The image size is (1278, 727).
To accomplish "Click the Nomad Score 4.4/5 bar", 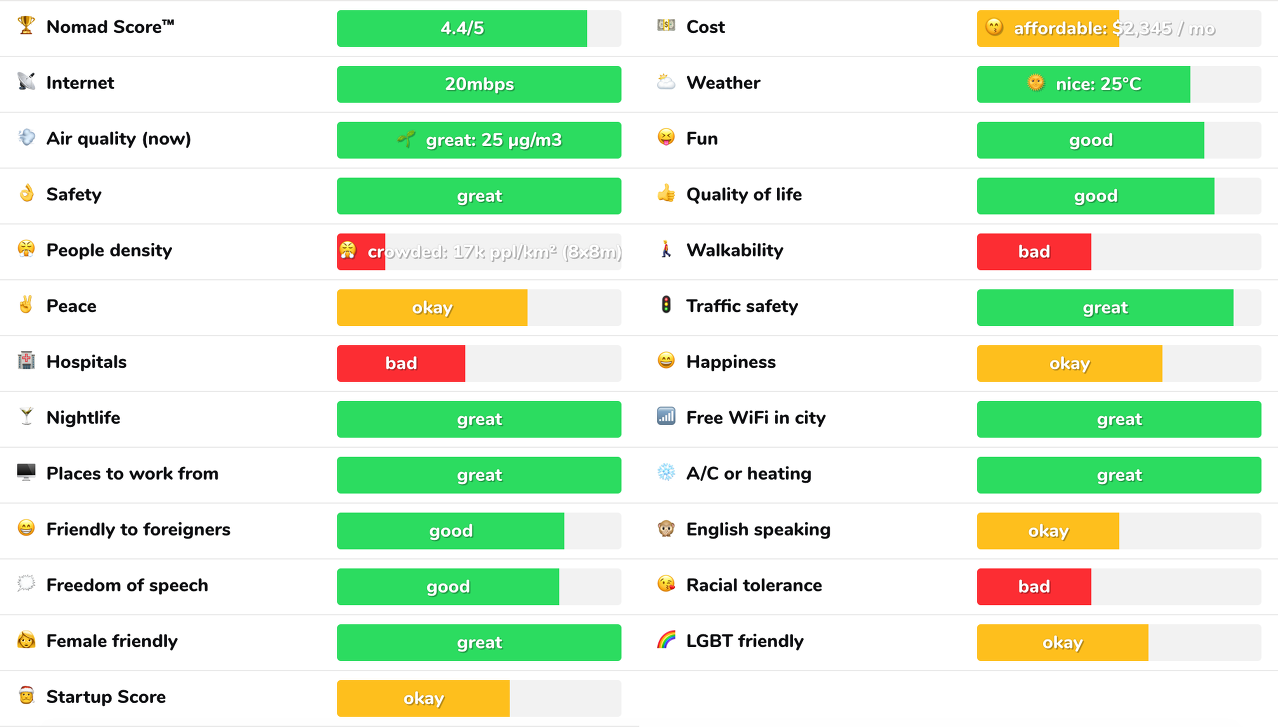I will pos(479,28).
